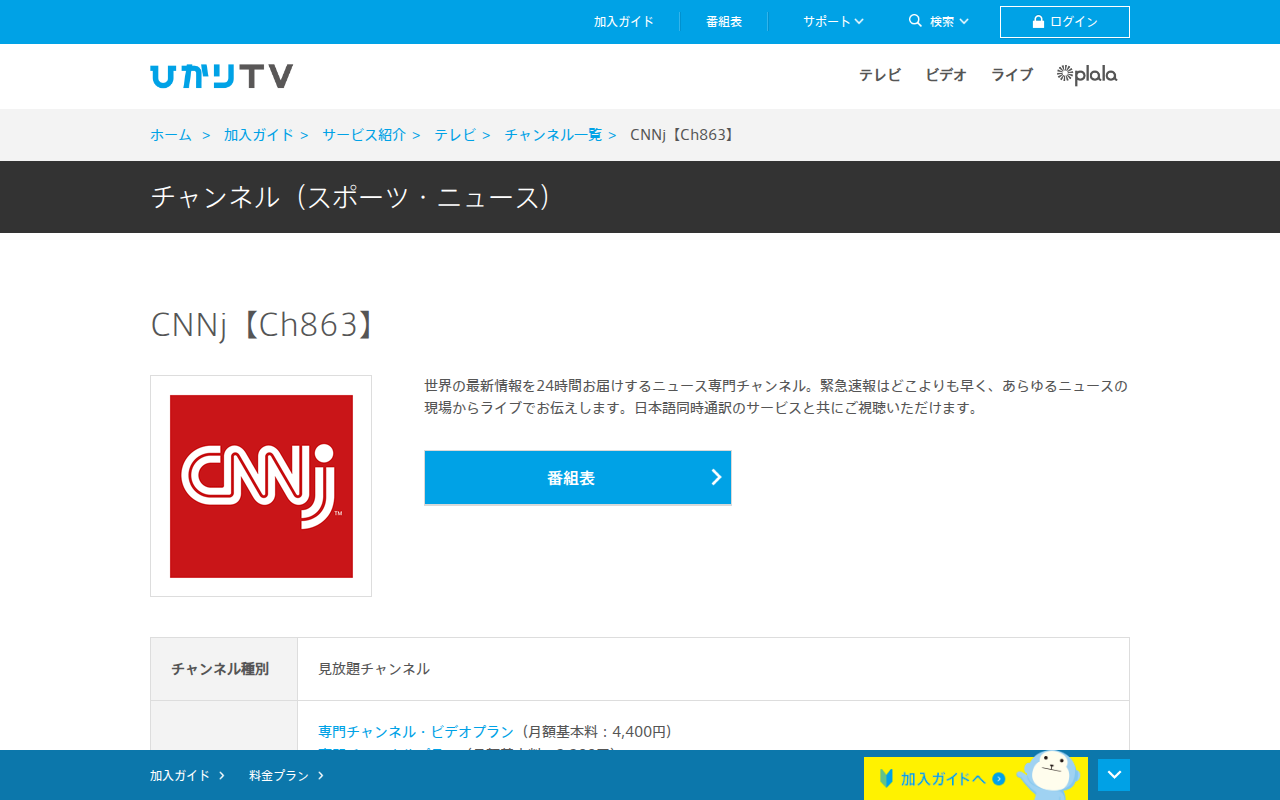The image size is (1280, 800).
Task: Click the blue 番組表 button
Action: click(x=578, y=478)
